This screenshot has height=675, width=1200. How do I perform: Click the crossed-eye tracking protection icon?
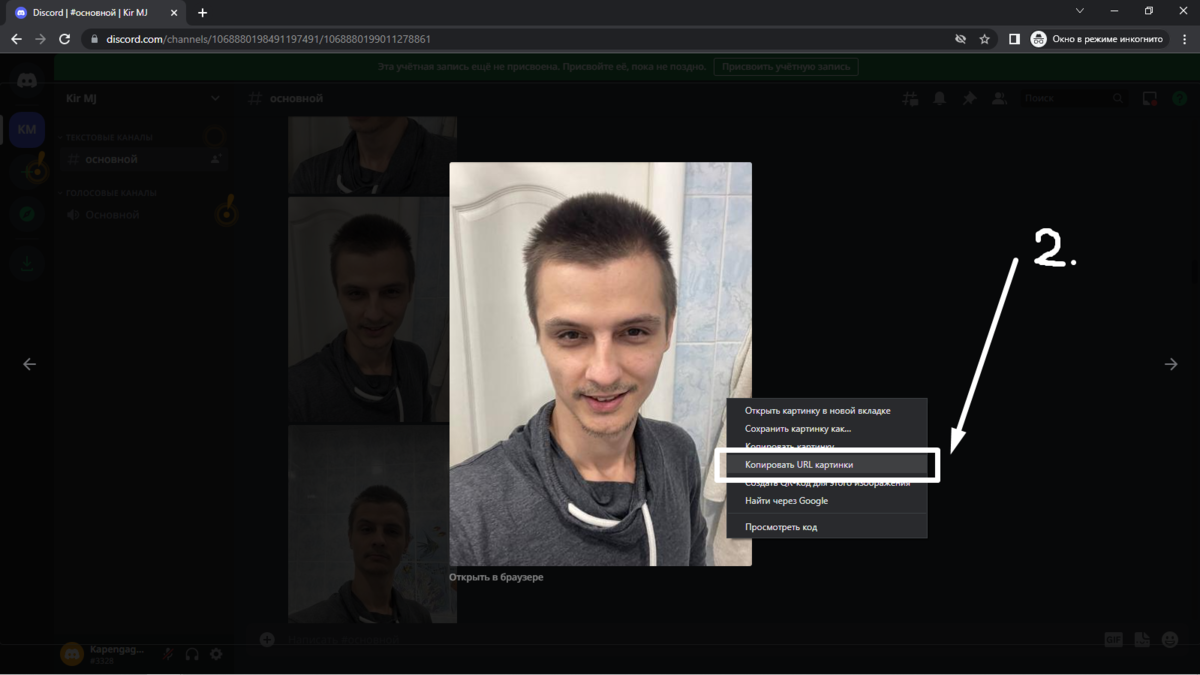coord(960,39)
